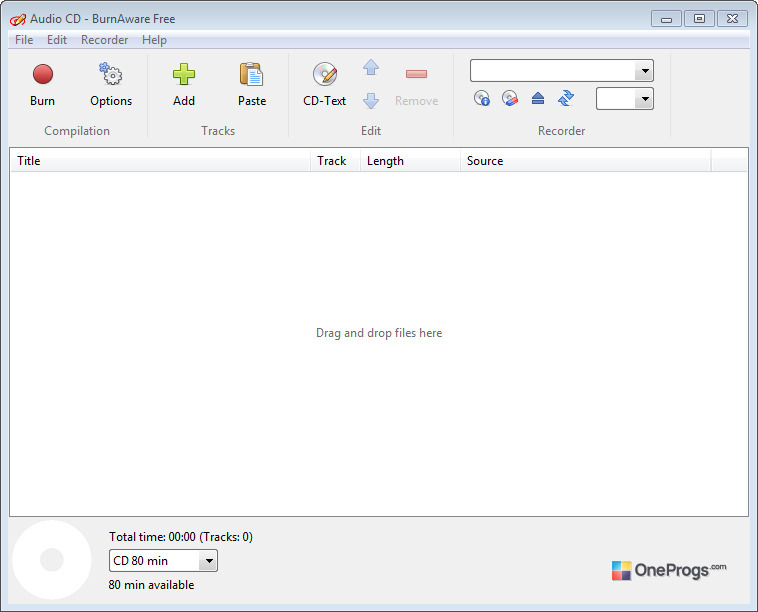Erase disc using the eraser disc icon
The height and width of the screenshot is (612, 758).
point(510,98)
